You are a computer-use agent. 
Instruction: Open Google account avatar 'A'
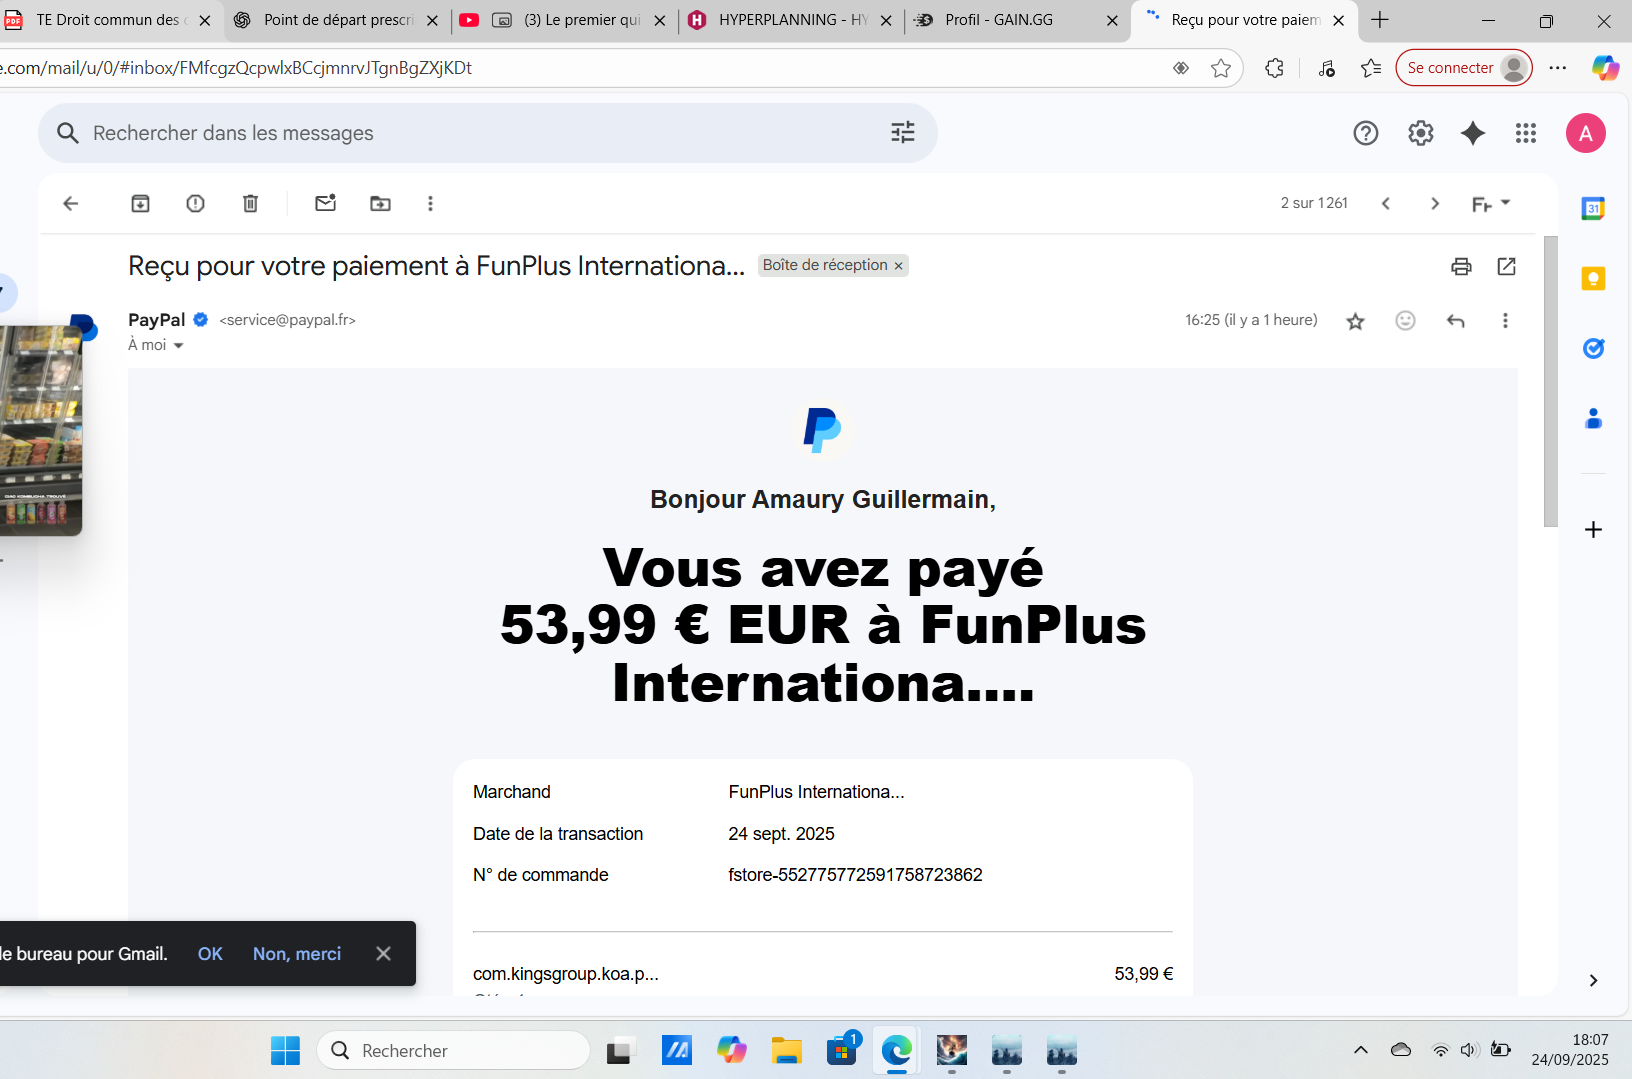[x=1586, y=133]
